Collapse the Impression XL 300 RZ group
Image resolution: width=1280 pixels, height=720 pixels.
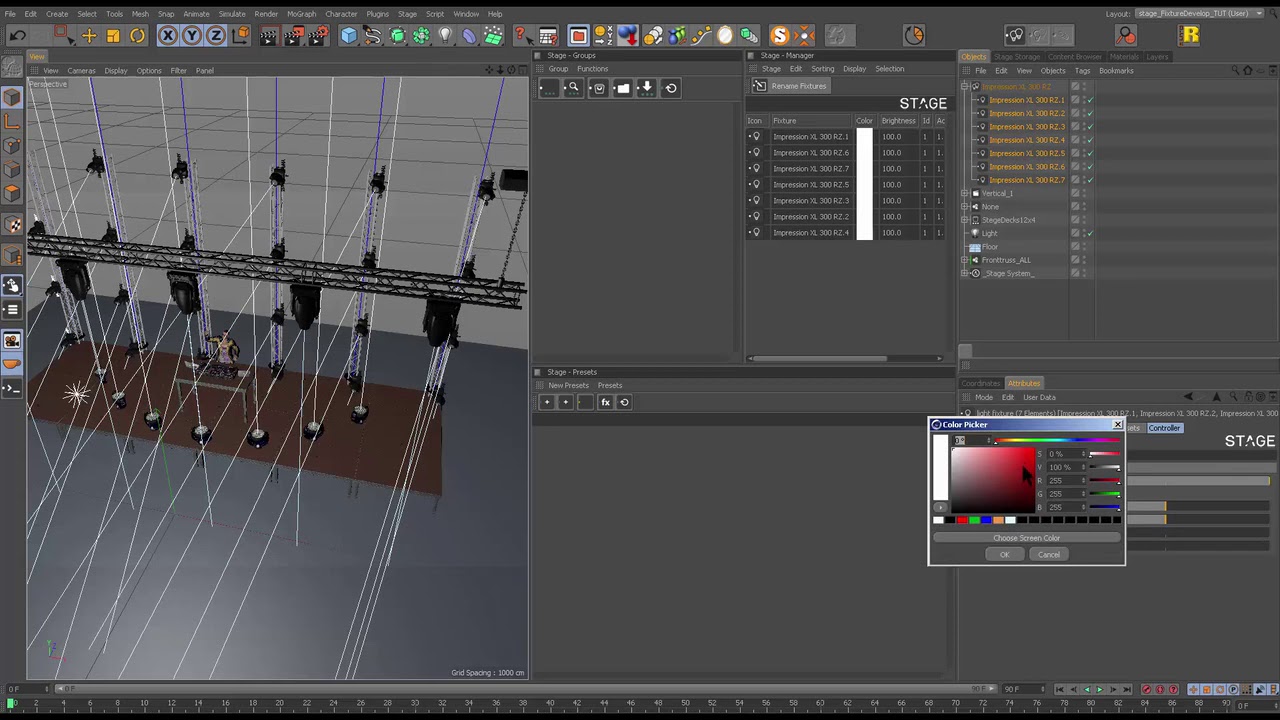pyautogui.click(x=964, y=87)
